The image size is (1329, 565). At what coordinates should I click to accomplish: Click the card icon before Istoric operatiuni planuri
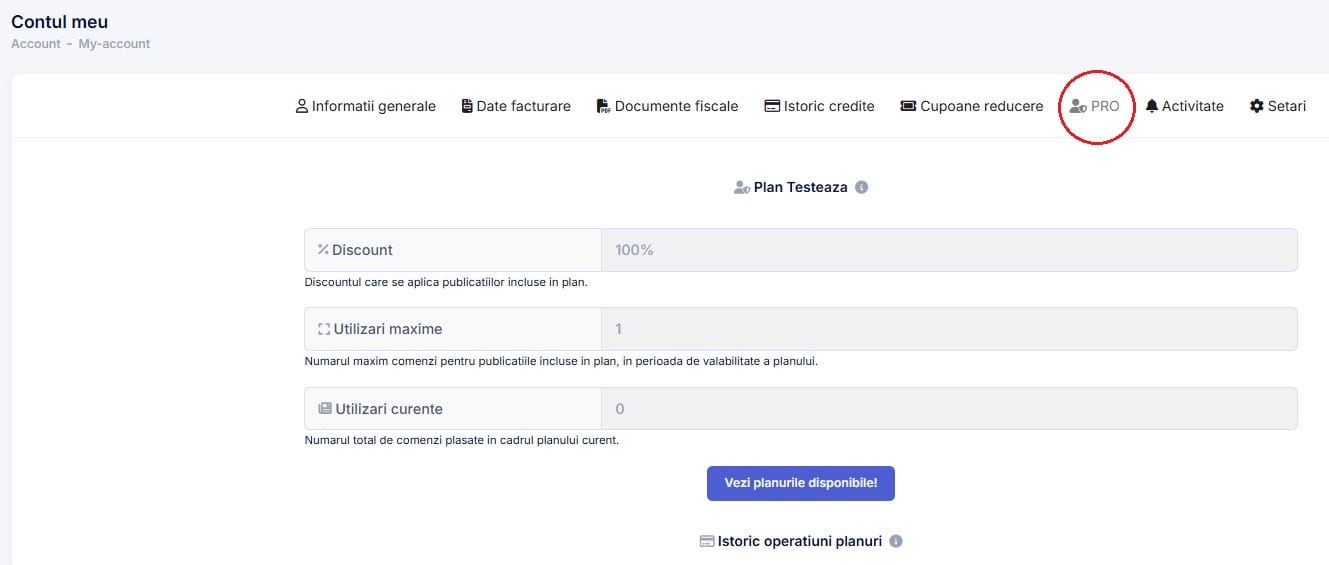point(707,541)
